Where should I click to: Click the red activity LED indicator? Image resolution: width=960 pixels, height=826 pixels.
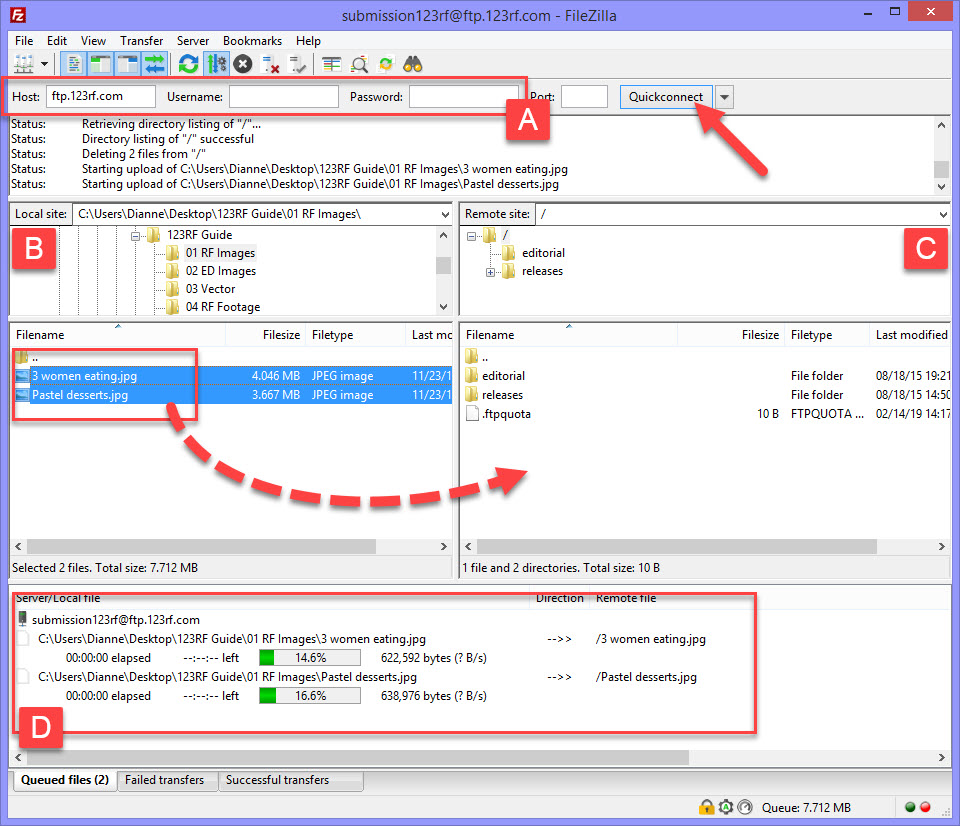click(x=925, y=807)
